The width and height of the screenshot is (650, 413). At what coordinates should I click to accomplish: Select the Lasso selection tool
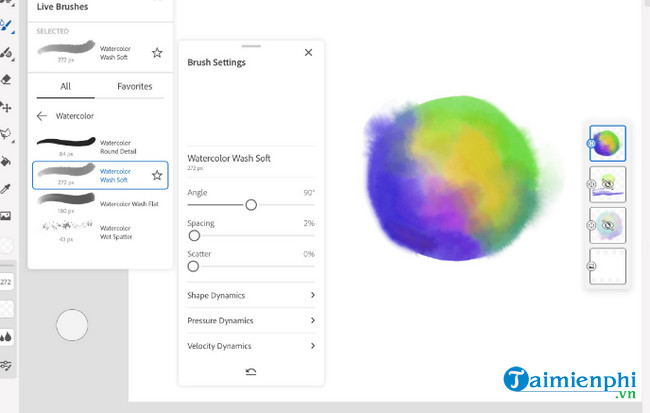pos(6,133)
